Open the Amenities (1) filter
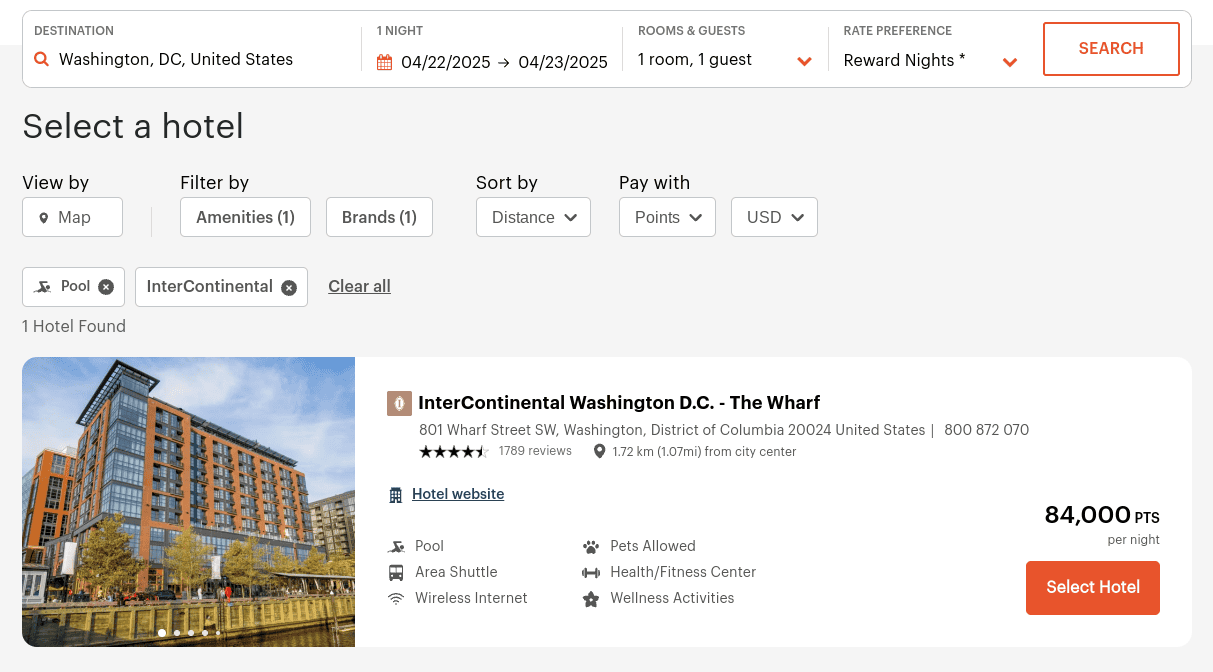Viewport: 1213px width, 672px height. [x=245, y=217]
